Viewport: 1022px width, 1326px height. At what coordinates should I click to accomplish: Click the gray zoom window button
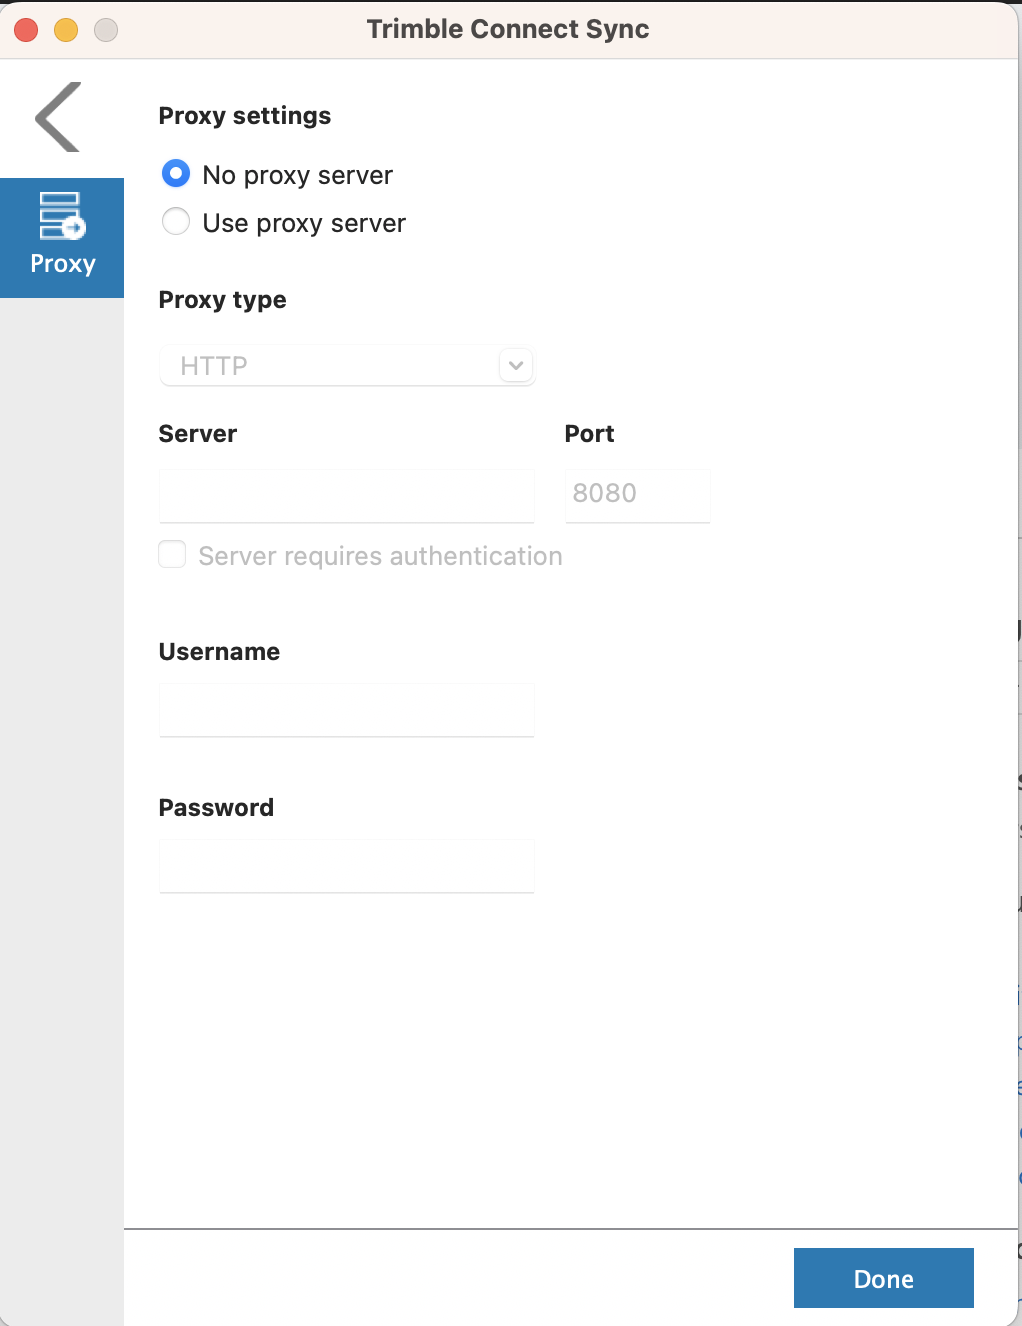point(106,30)
